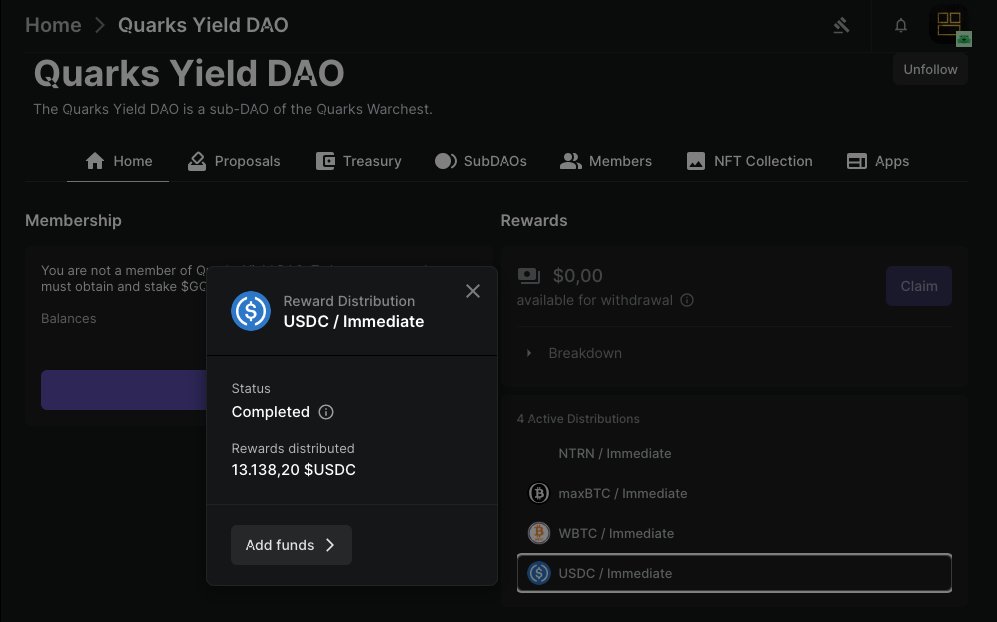This screenshot has height=622, width=997.
Task: Go to the NFT Collection tab
Action: point(750,161)
